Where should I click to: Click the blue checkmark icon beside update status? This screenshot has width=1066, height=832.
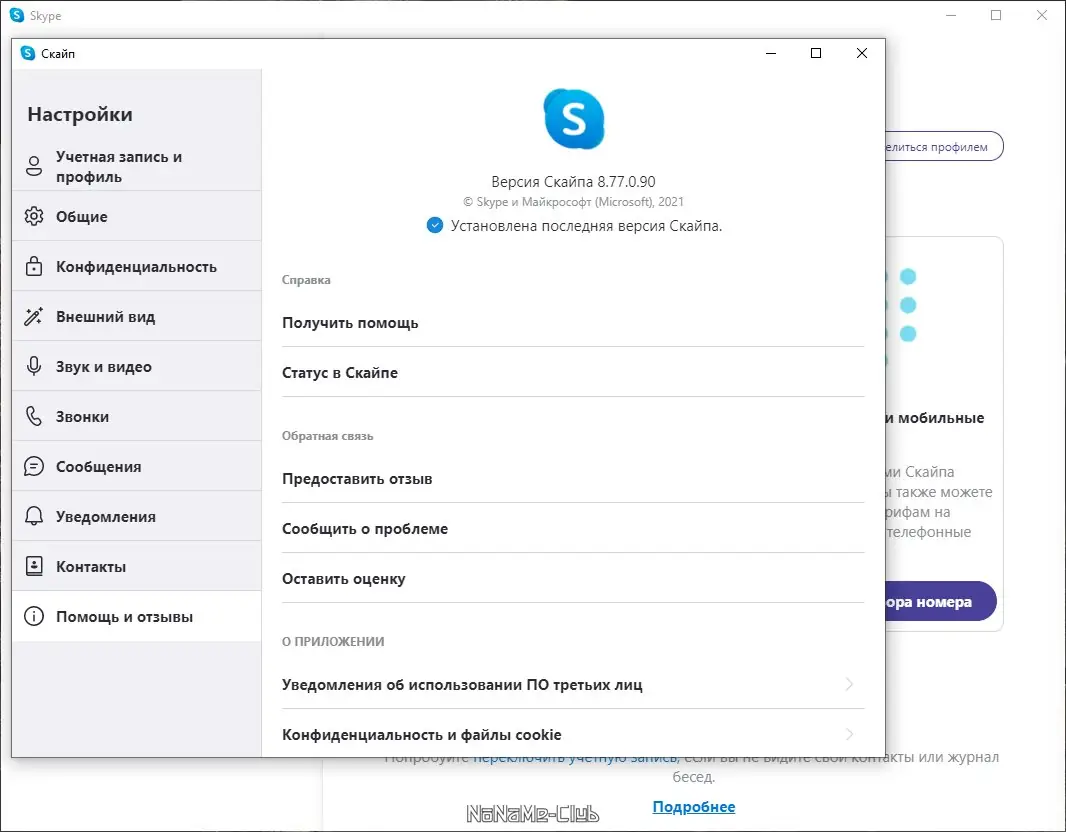(434, 225)
